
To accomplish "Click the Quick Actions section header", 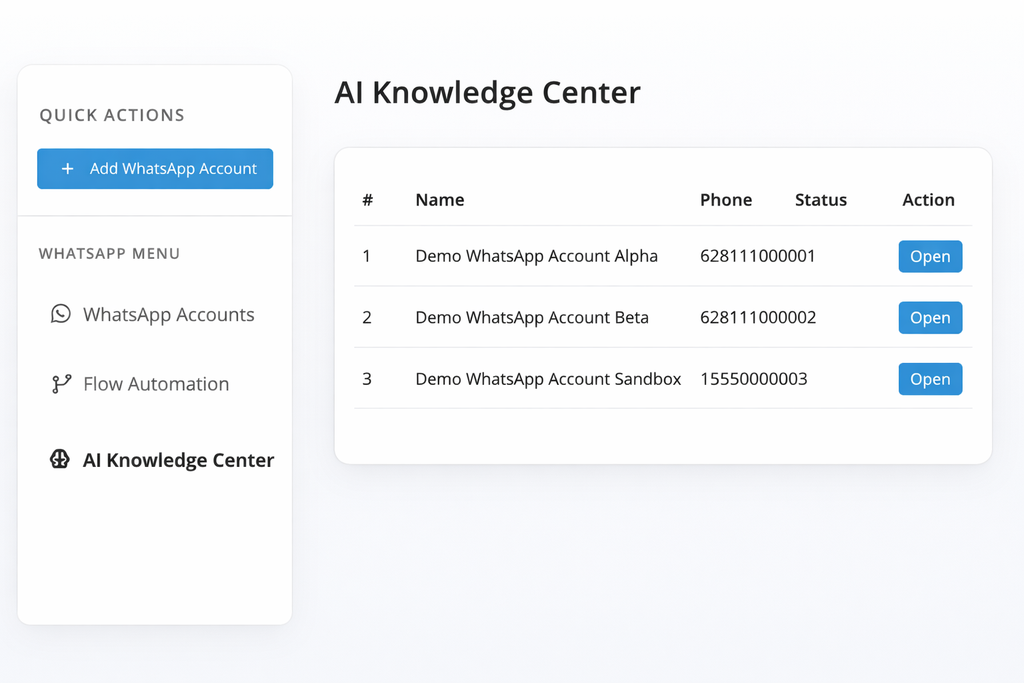I will click(x=112, y=115).
